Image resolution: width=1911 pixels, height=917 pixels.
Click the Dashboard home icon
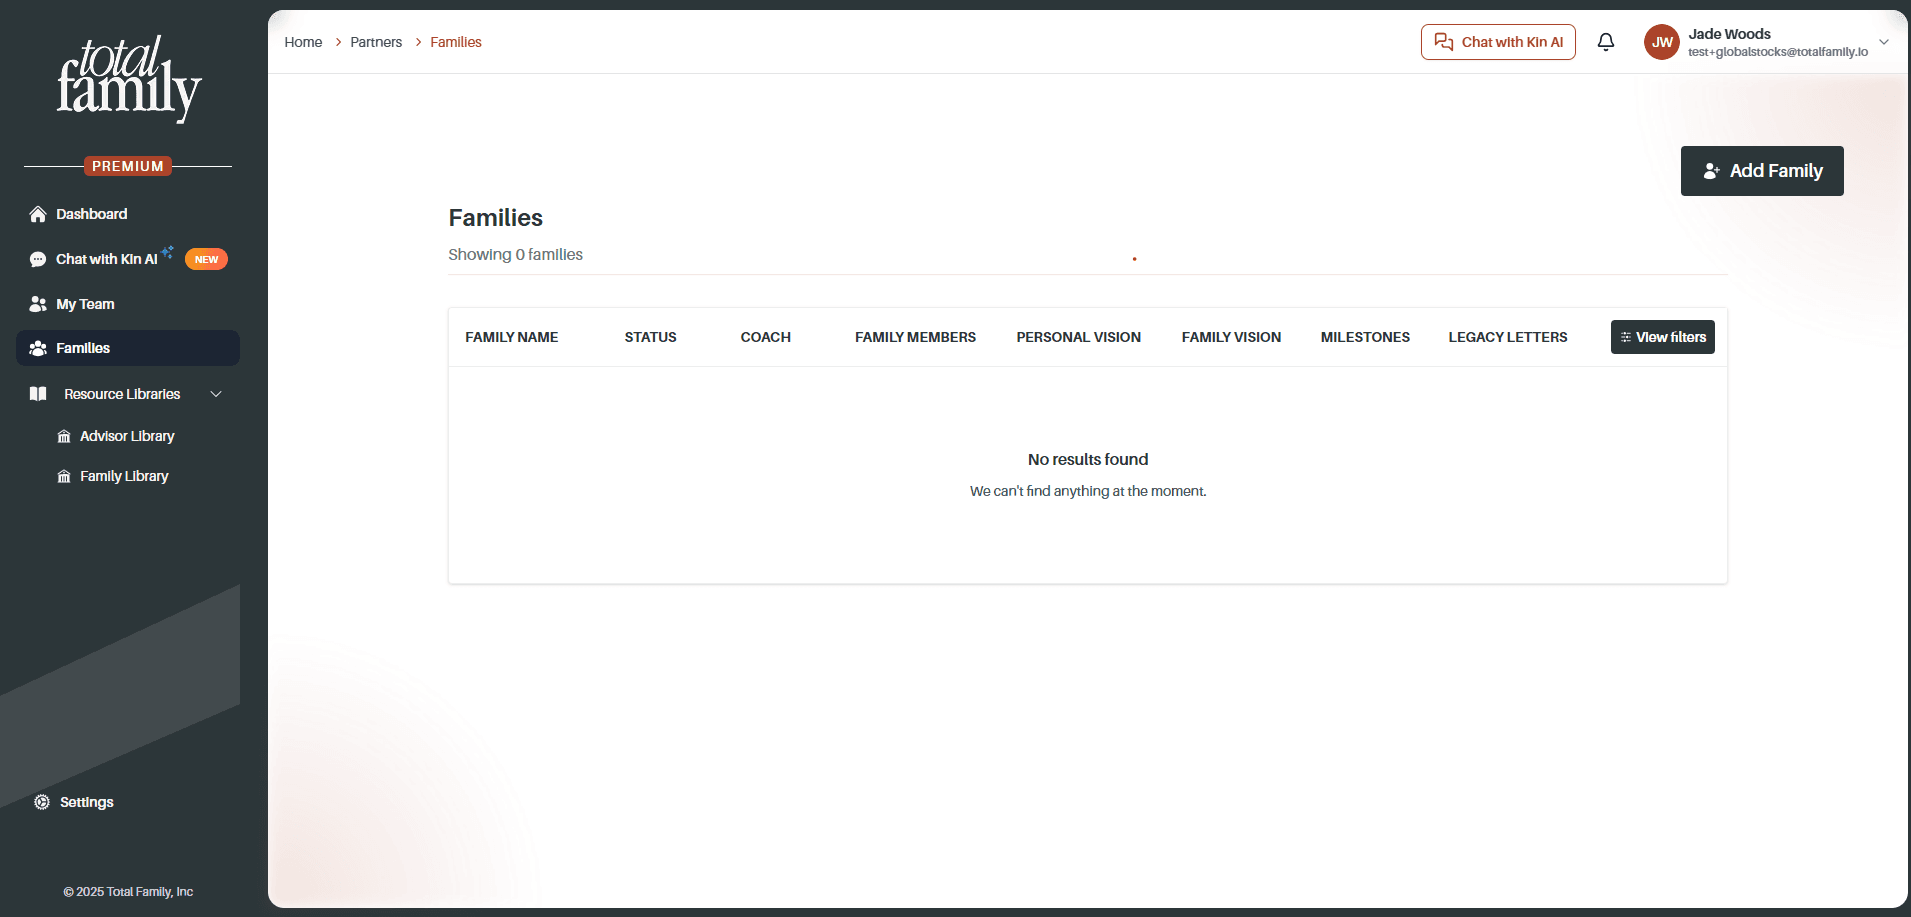[38, 214]
